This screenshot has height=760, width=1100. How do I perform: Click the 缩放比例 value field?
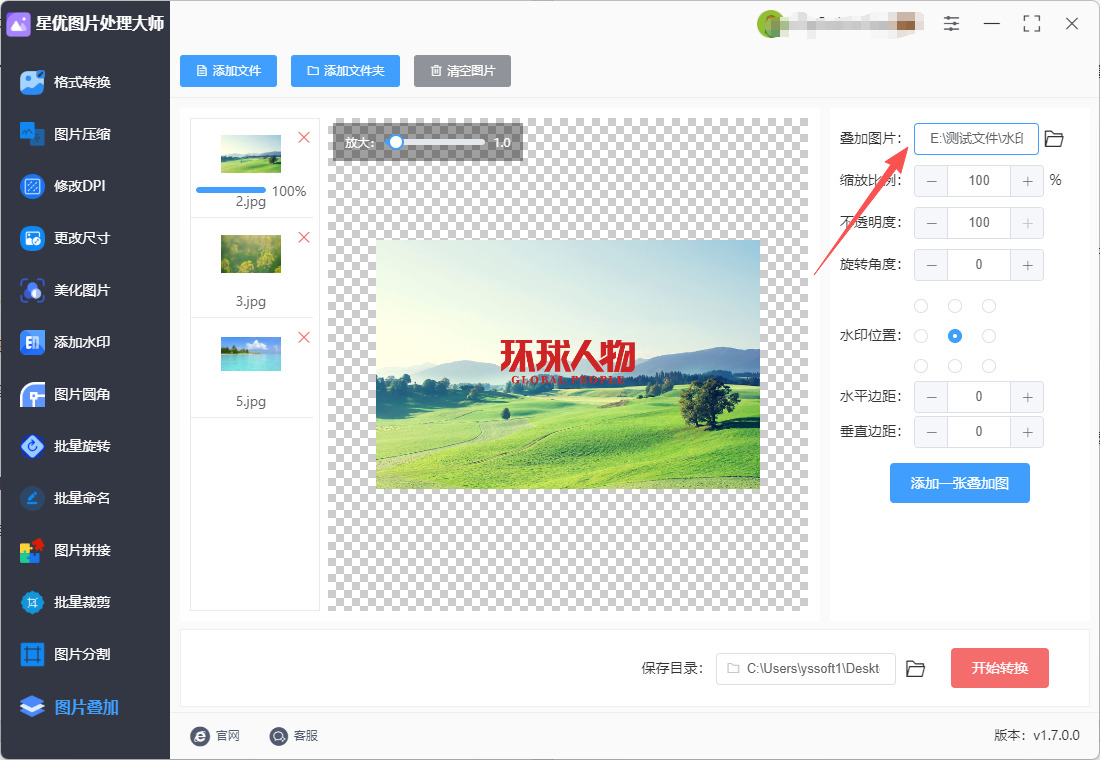coord(979,181)
